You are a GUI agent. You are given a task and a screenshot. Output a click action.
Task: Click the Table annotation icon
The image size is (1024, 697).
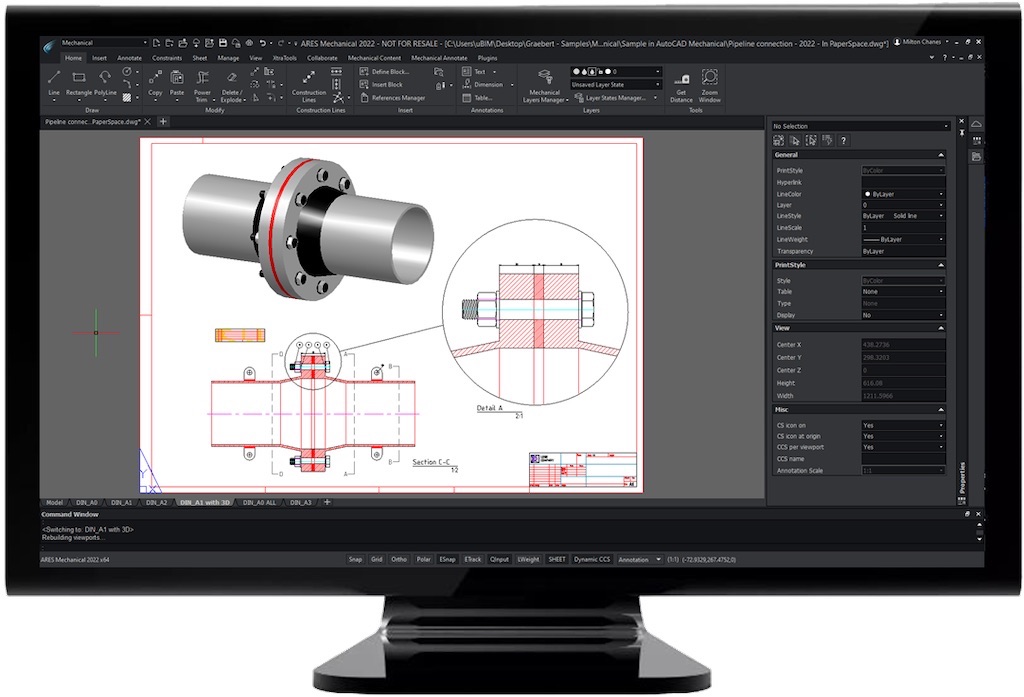click(x=466, y=98)
